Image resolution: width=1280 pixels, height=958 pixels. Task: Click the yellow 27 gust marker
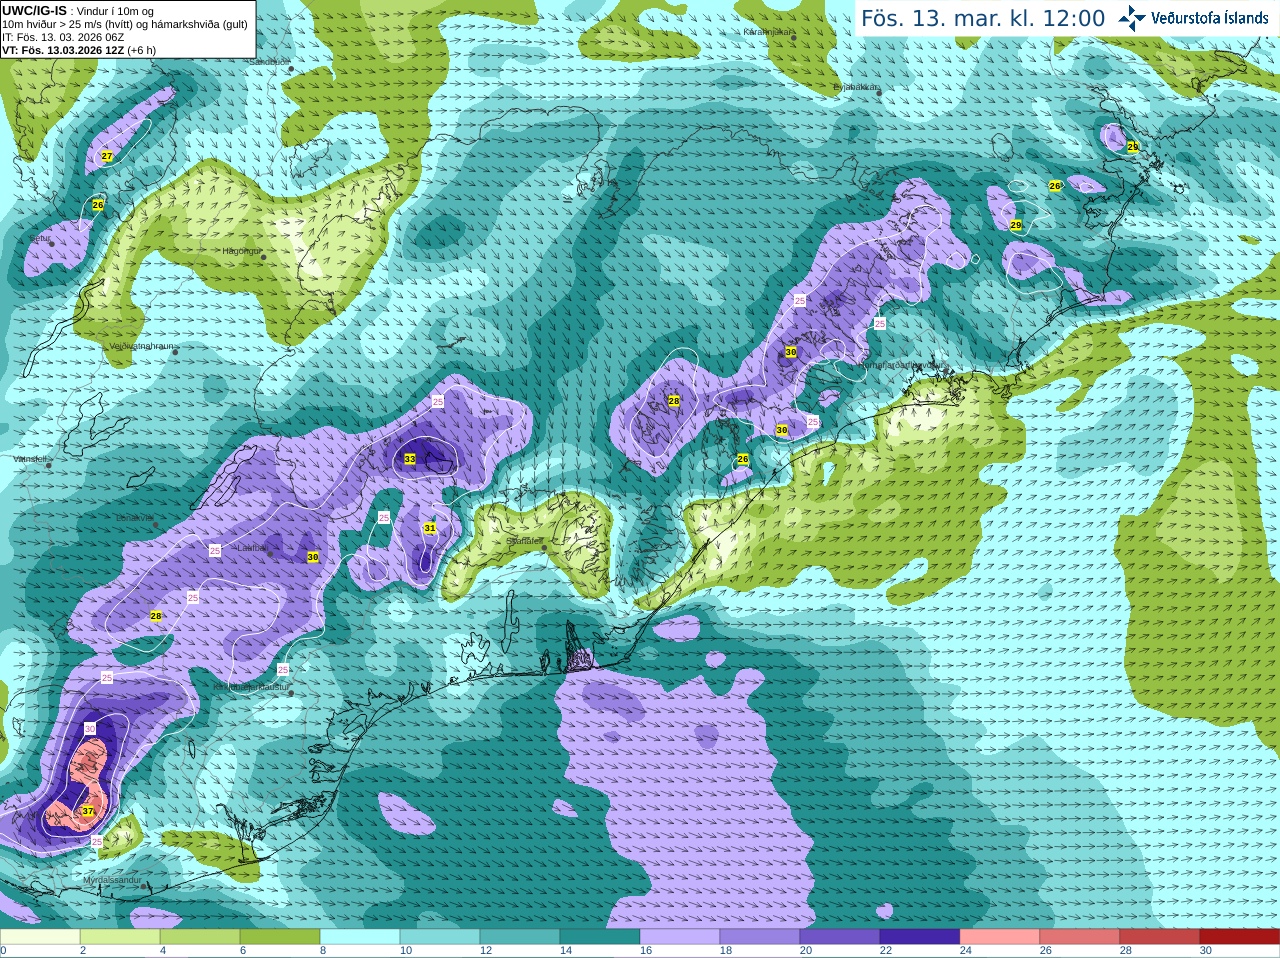coord(107,156)
